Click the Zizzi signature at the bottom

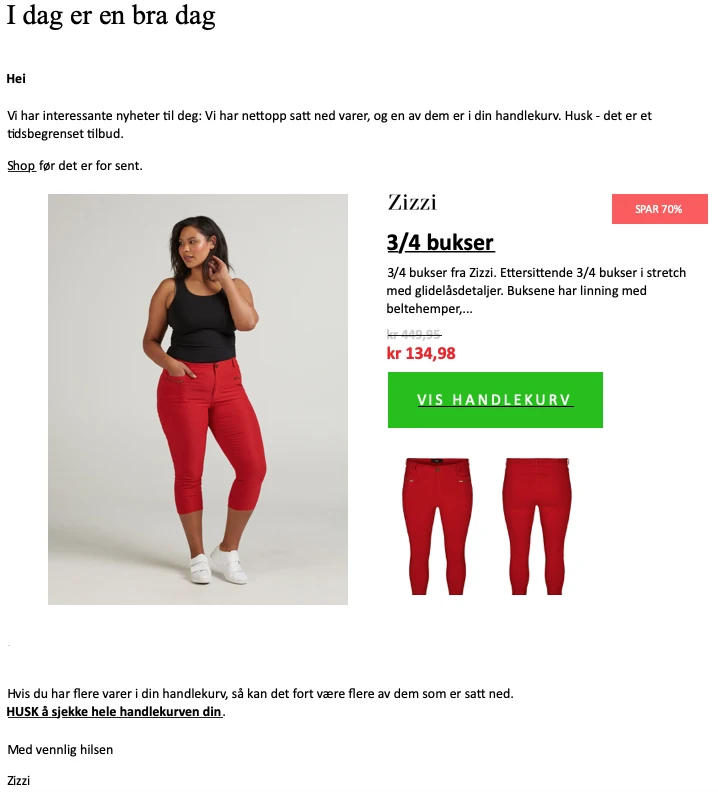19,780
